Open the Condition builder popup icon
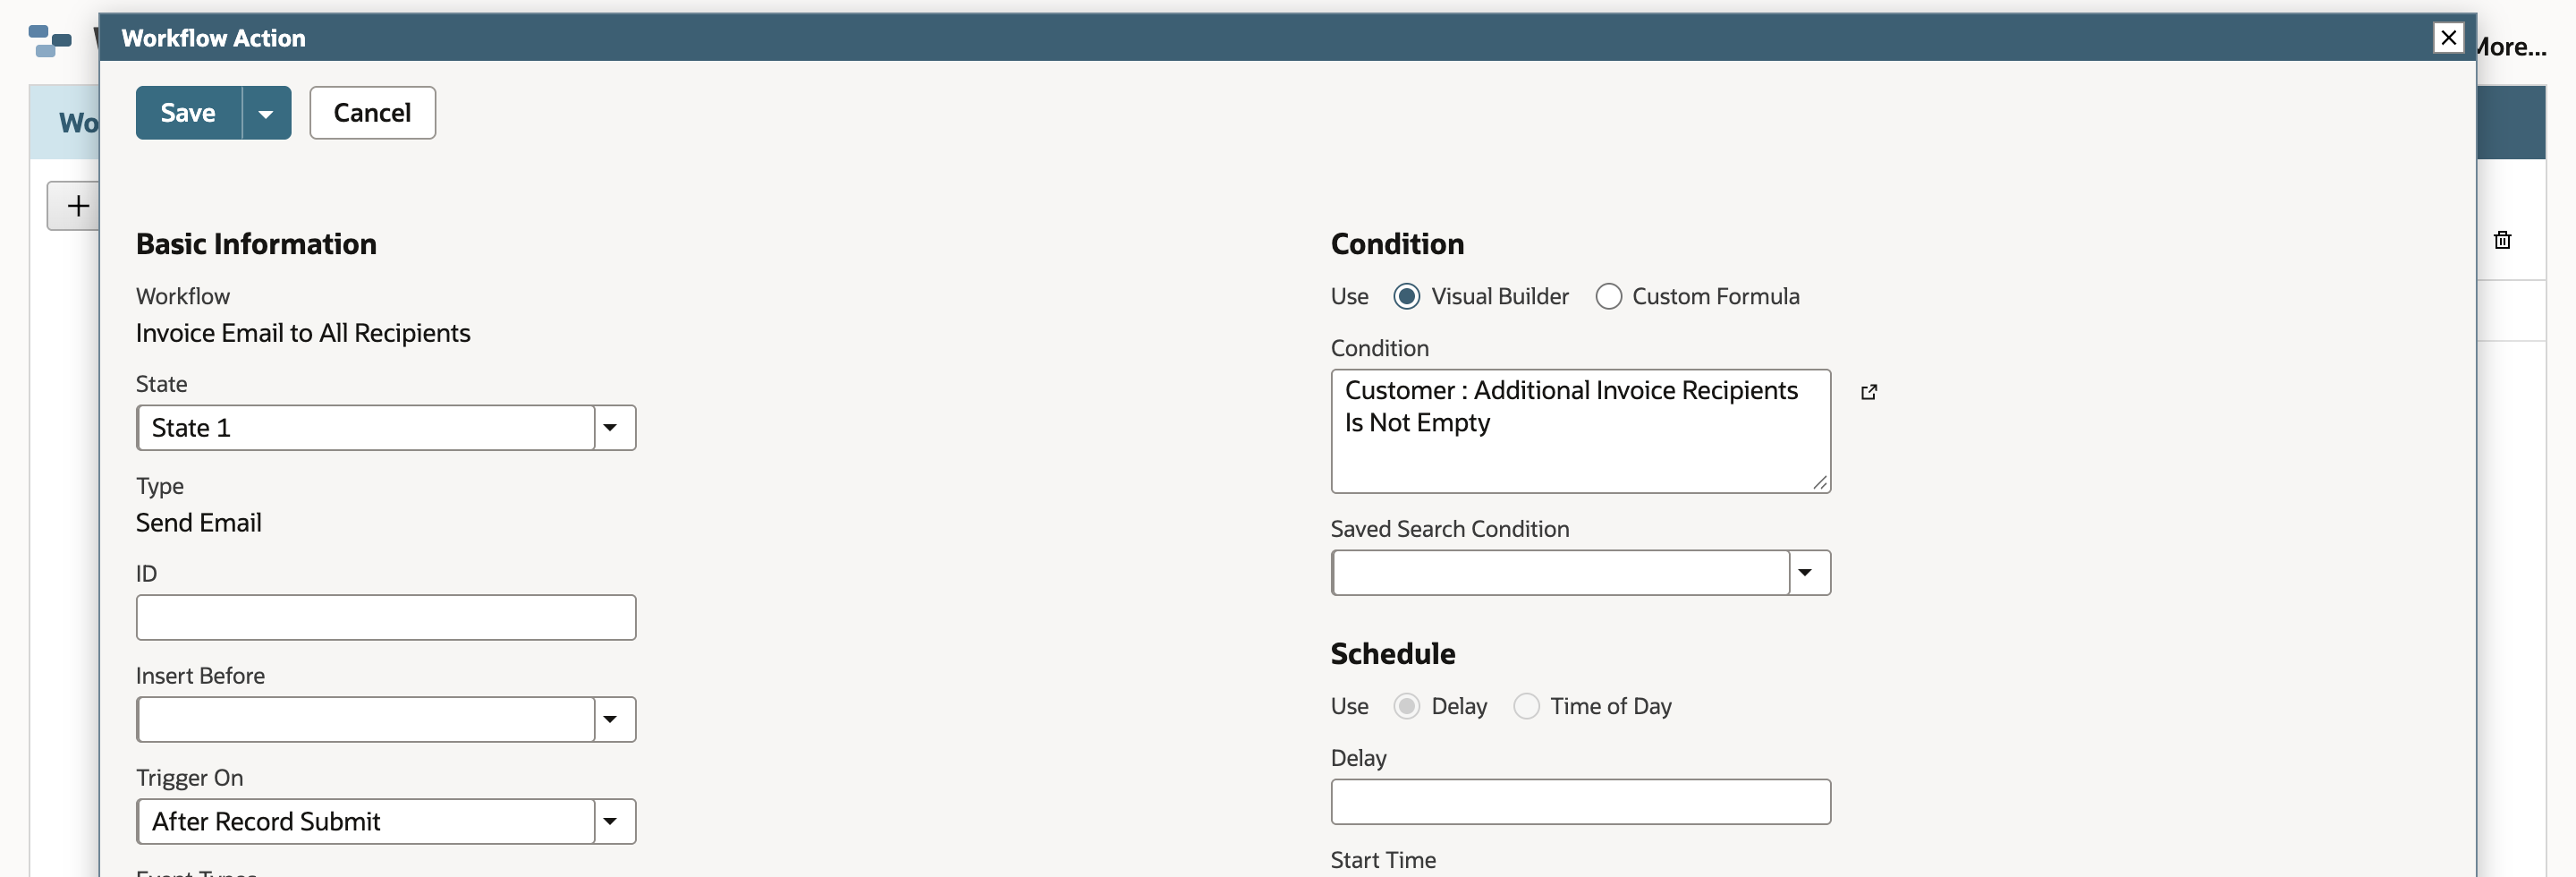 (x=1868, y=392)
